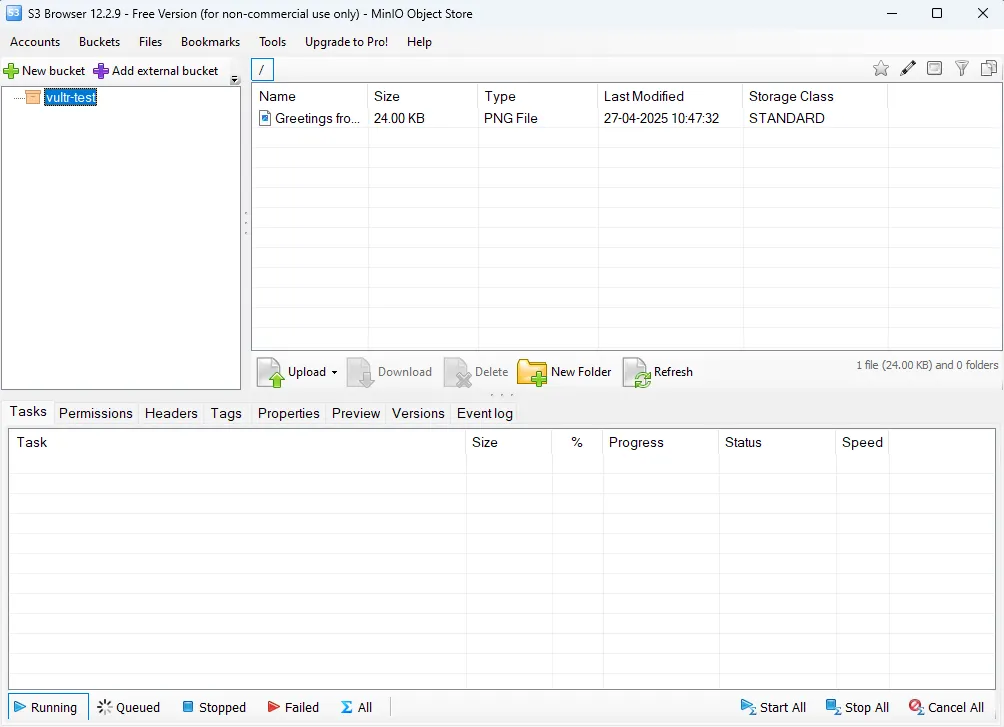Click the Refresh toolbar icon
Screen dimensions: 1004x727
636,372
